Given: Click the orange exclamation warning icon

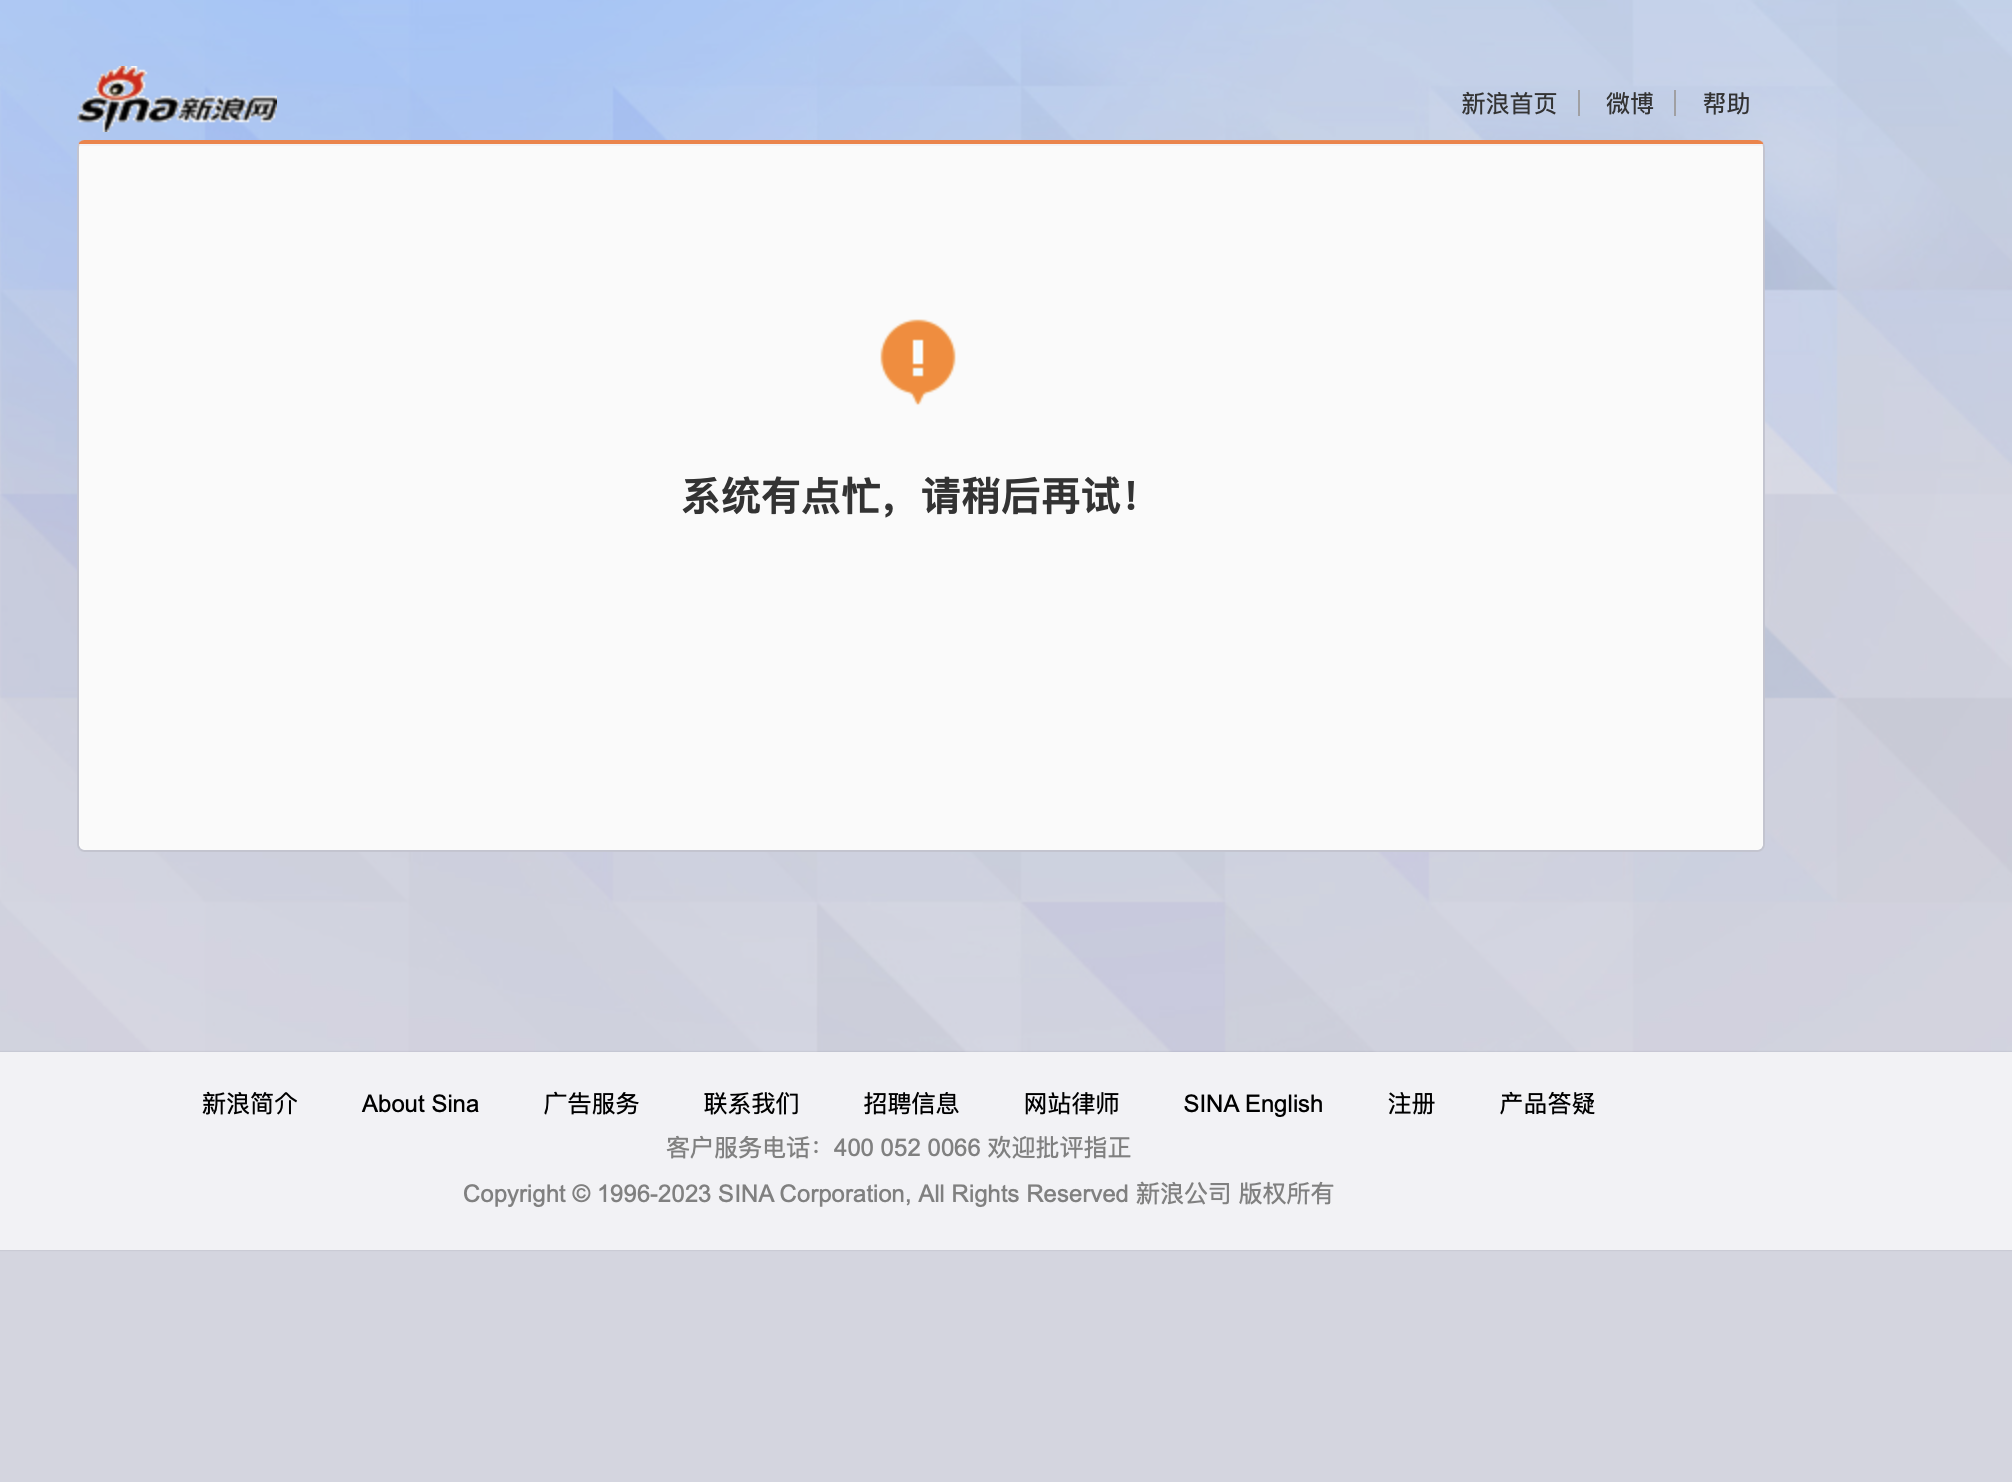Looking at the screenshot, I should (x=917, y=359).
